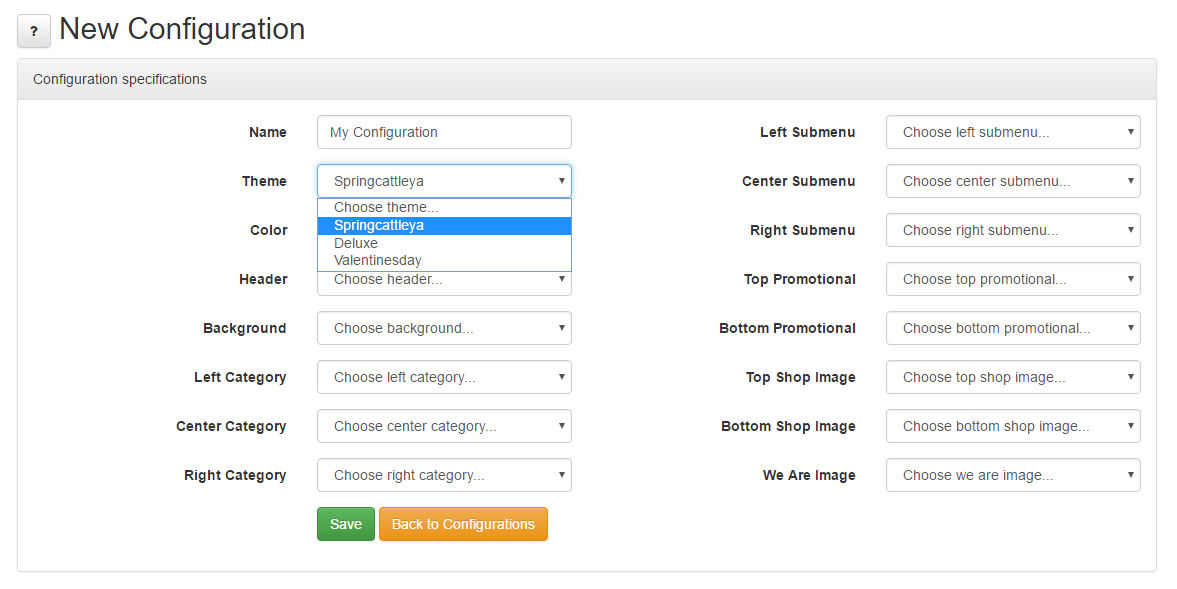
Task: Focus the Name input field
Action: (x=444, y=132)
